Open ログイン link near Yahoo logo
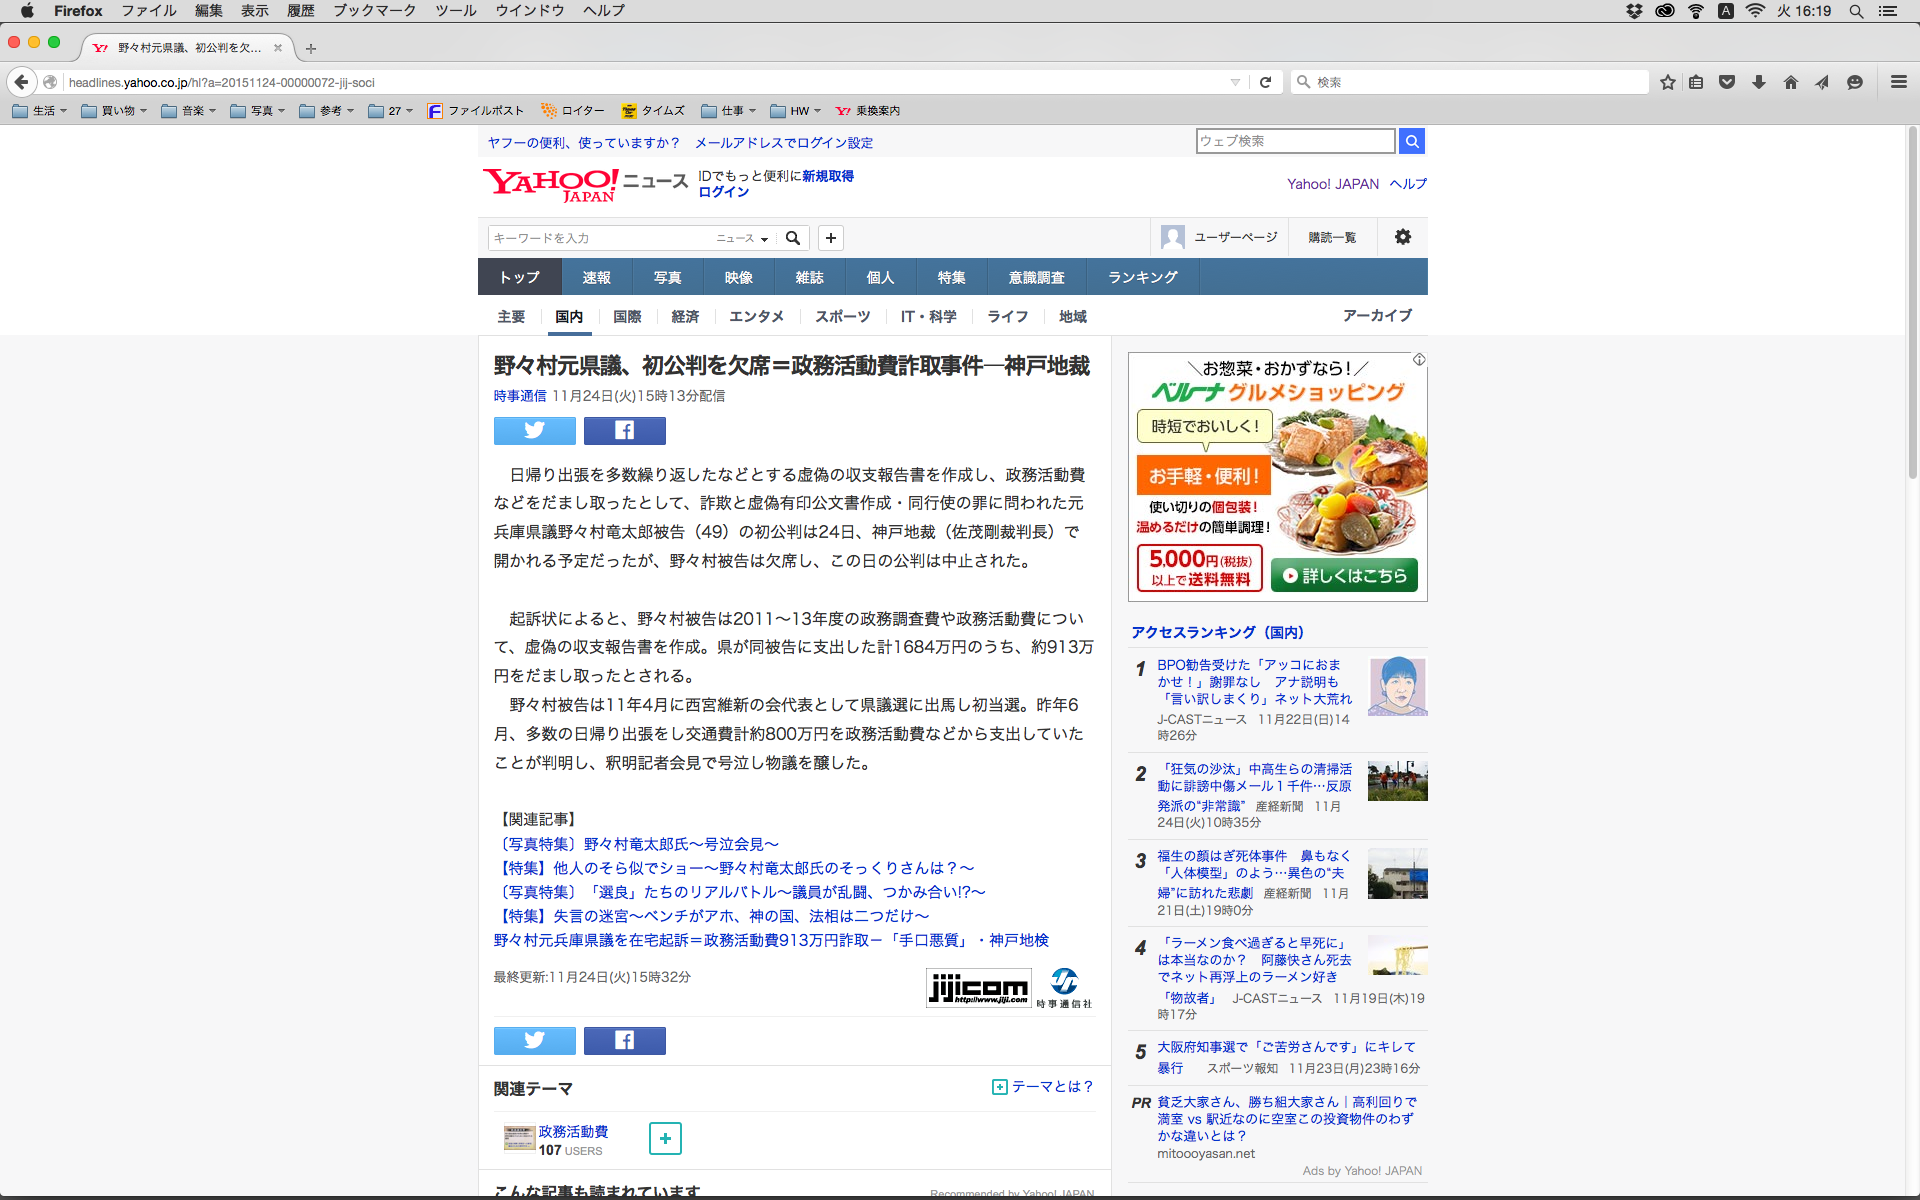The height and width of the screenshot is (1200, 1920). (x=723, y=192)
